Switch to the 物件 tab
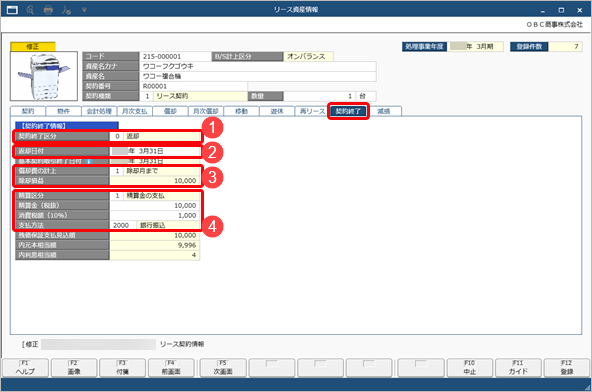Viewport: 592px width, 392px height. coord(63,111)
